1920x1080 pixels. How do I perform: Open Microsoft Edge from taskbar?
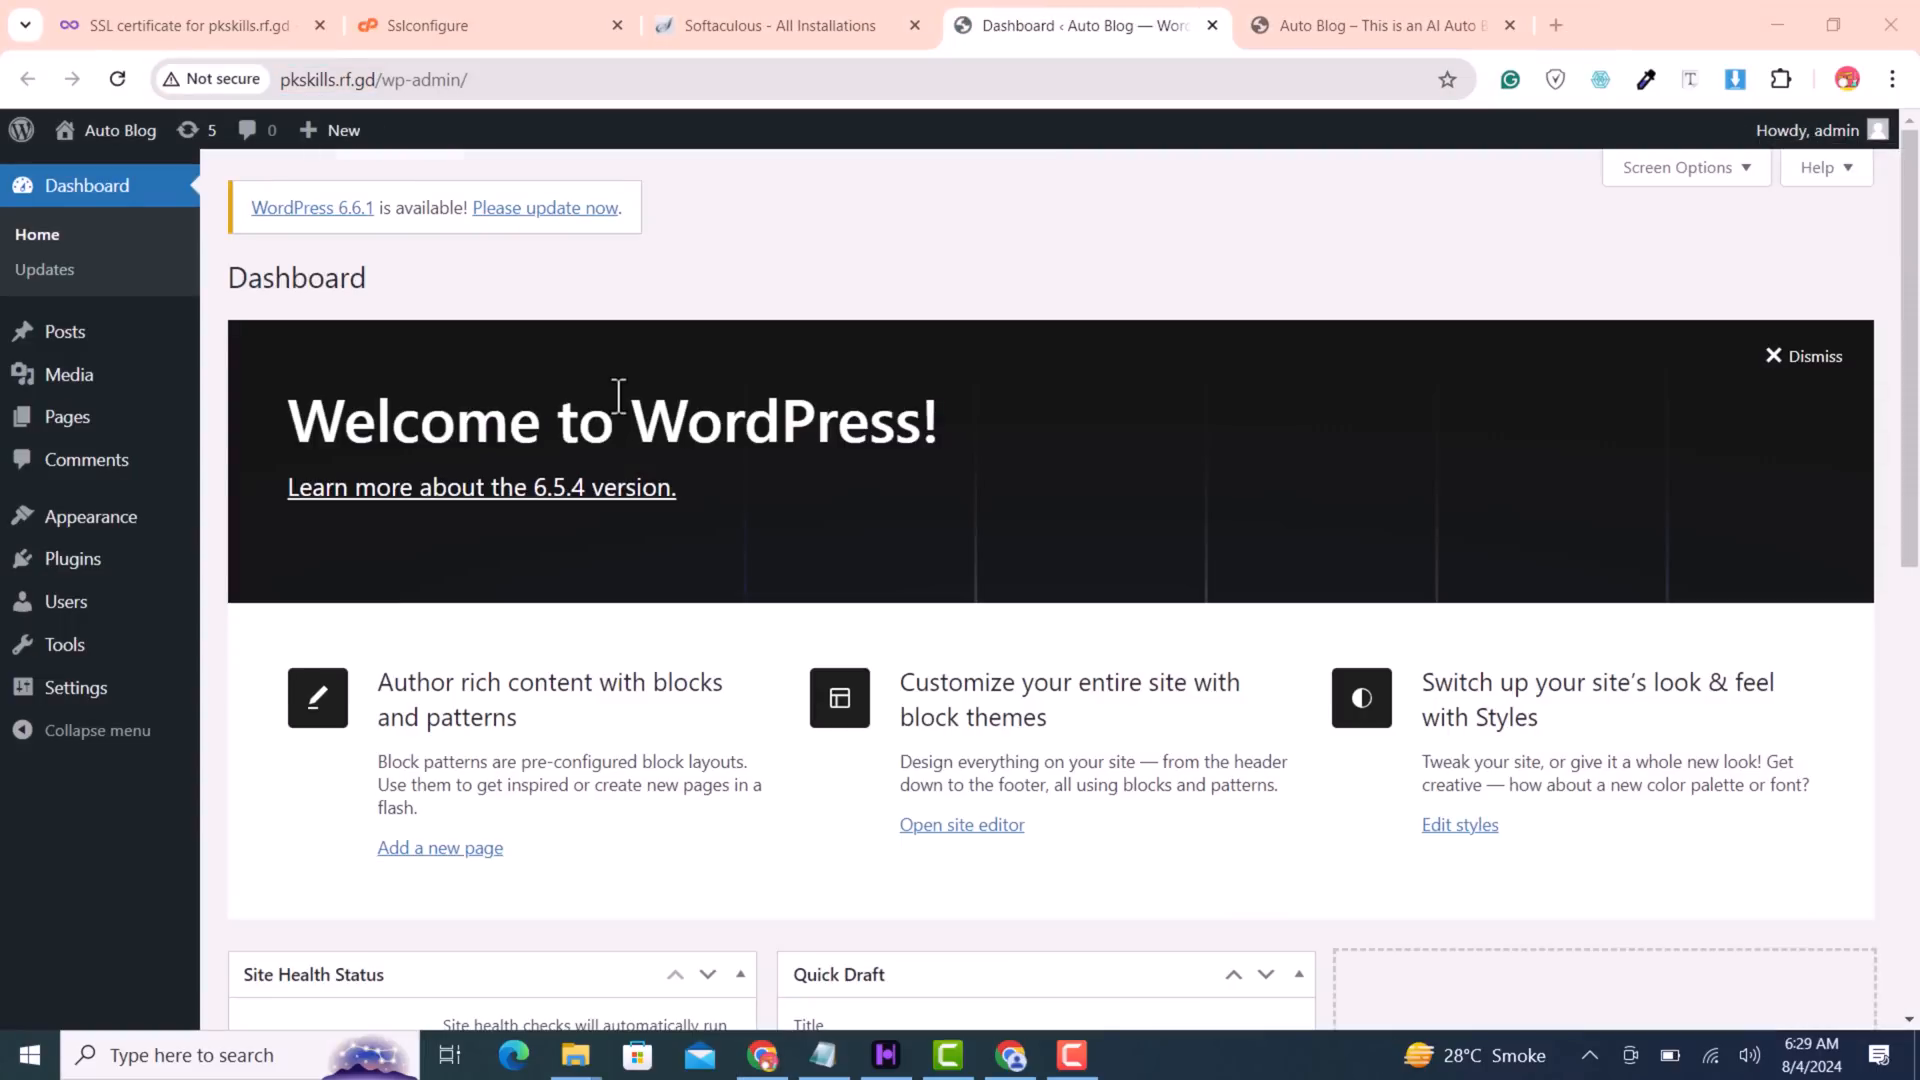(x=514, y=1055)
